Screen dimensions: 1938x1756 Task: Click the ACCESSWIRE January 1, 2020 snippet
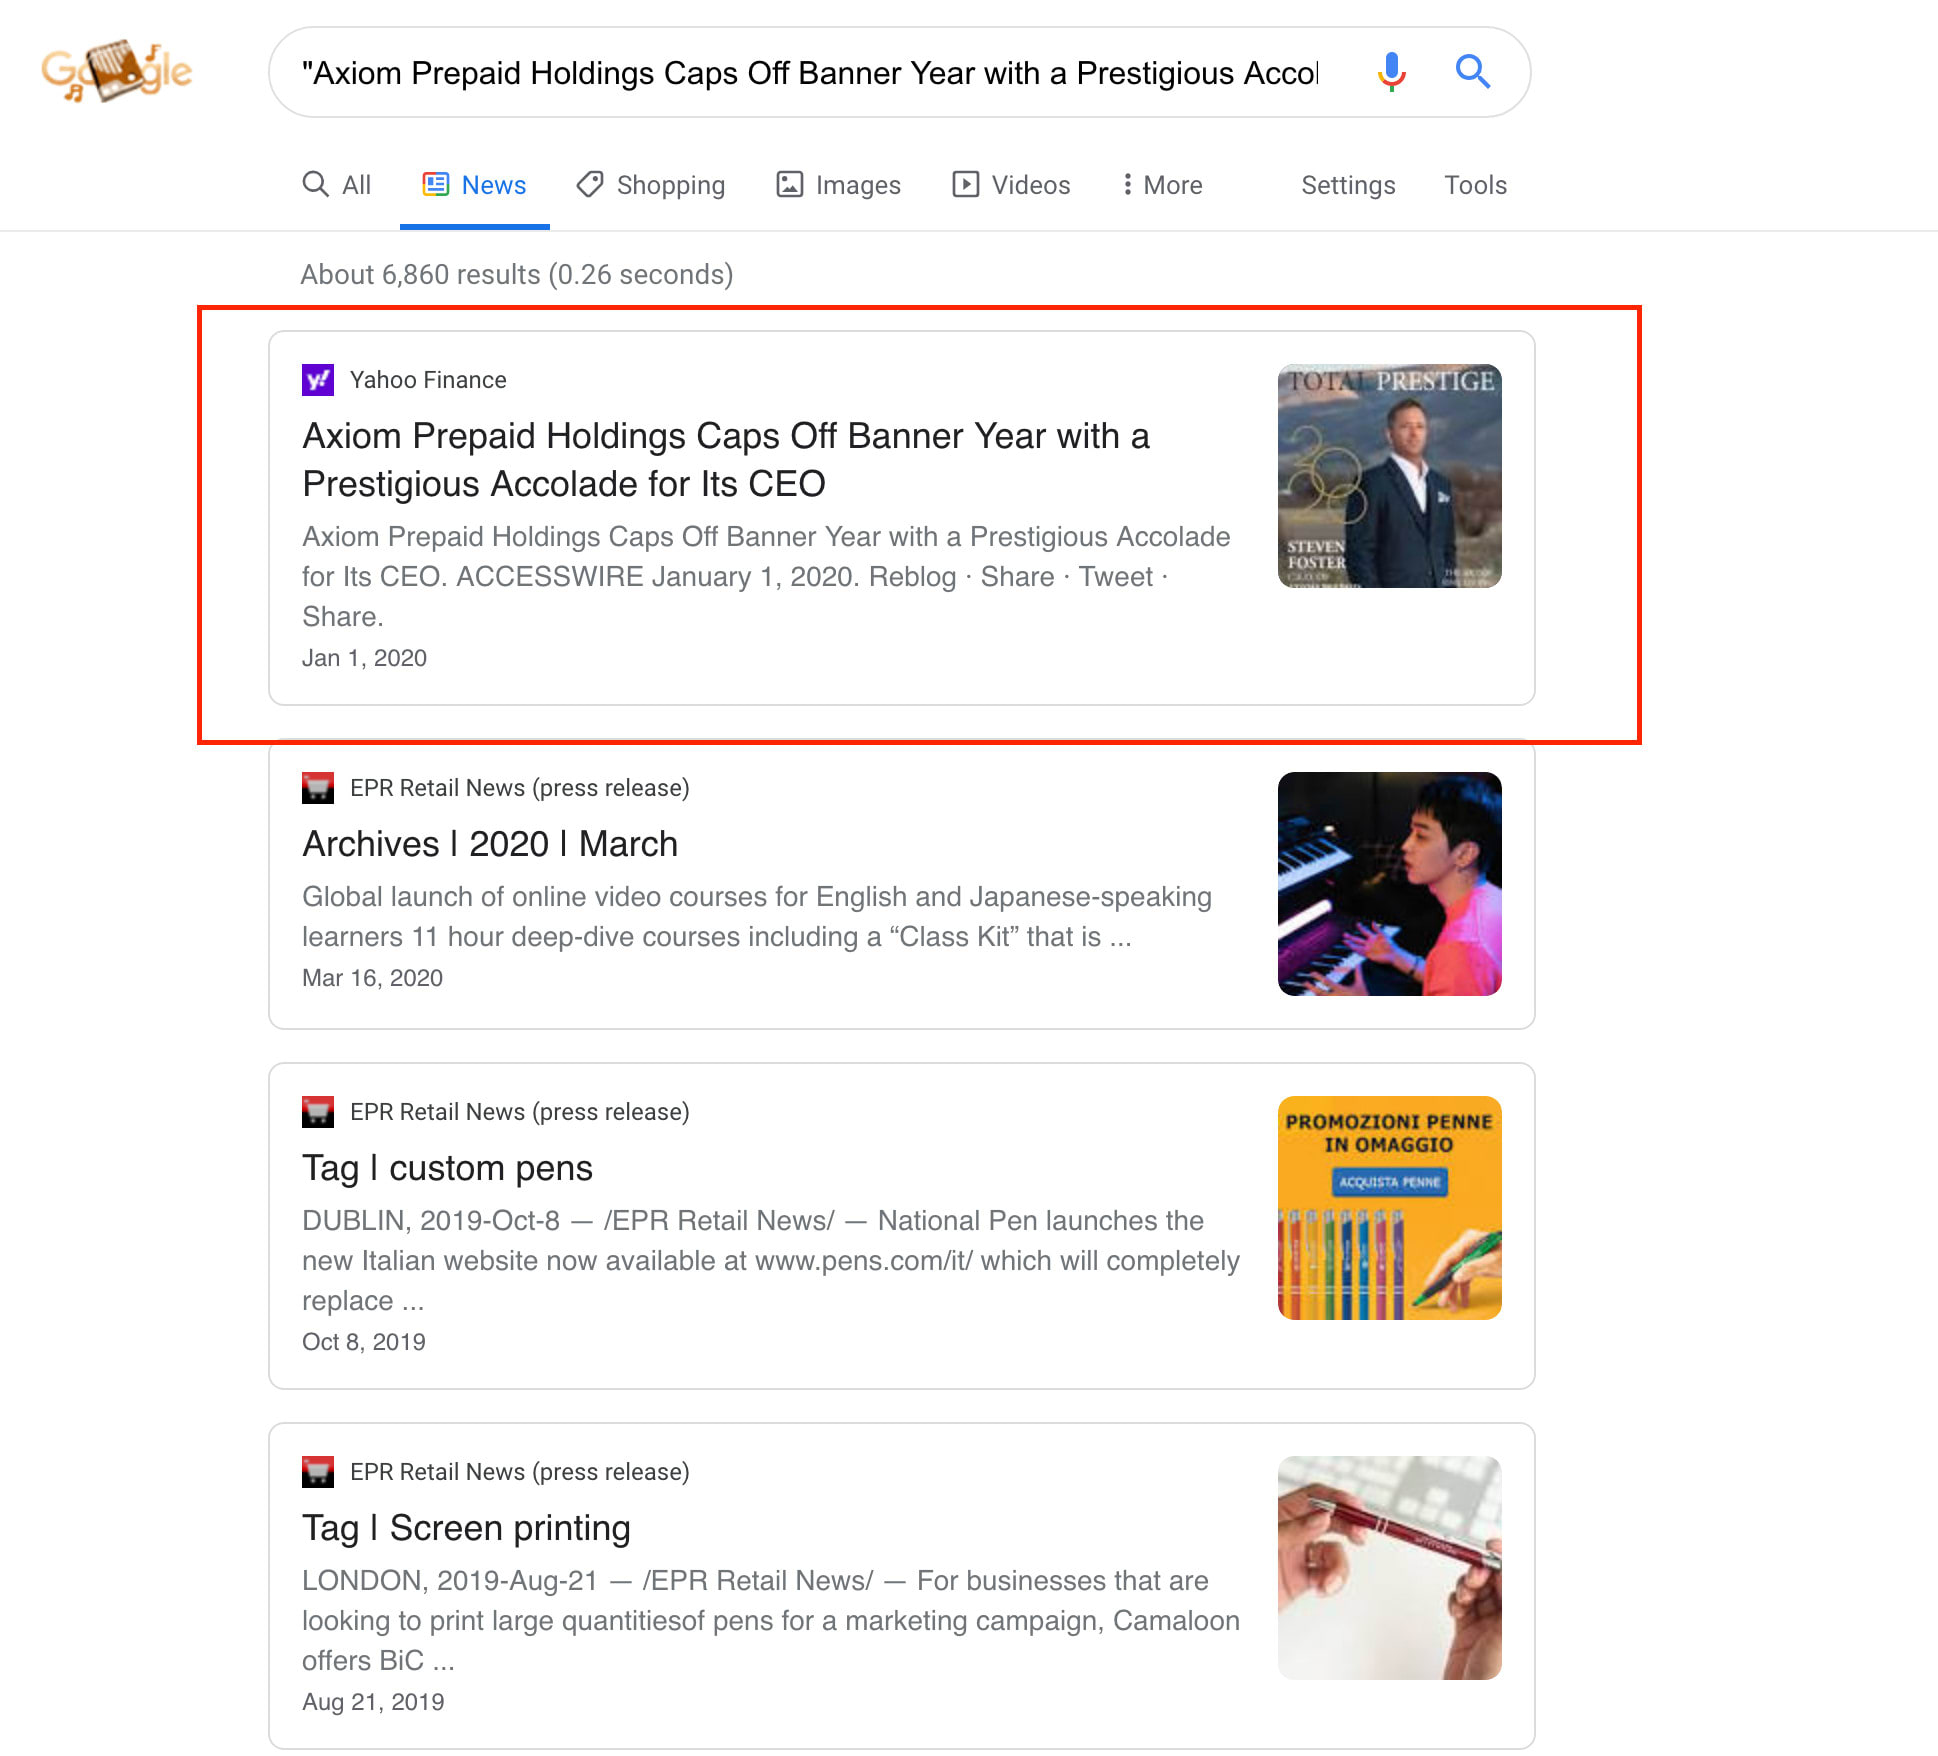(766, 577)
